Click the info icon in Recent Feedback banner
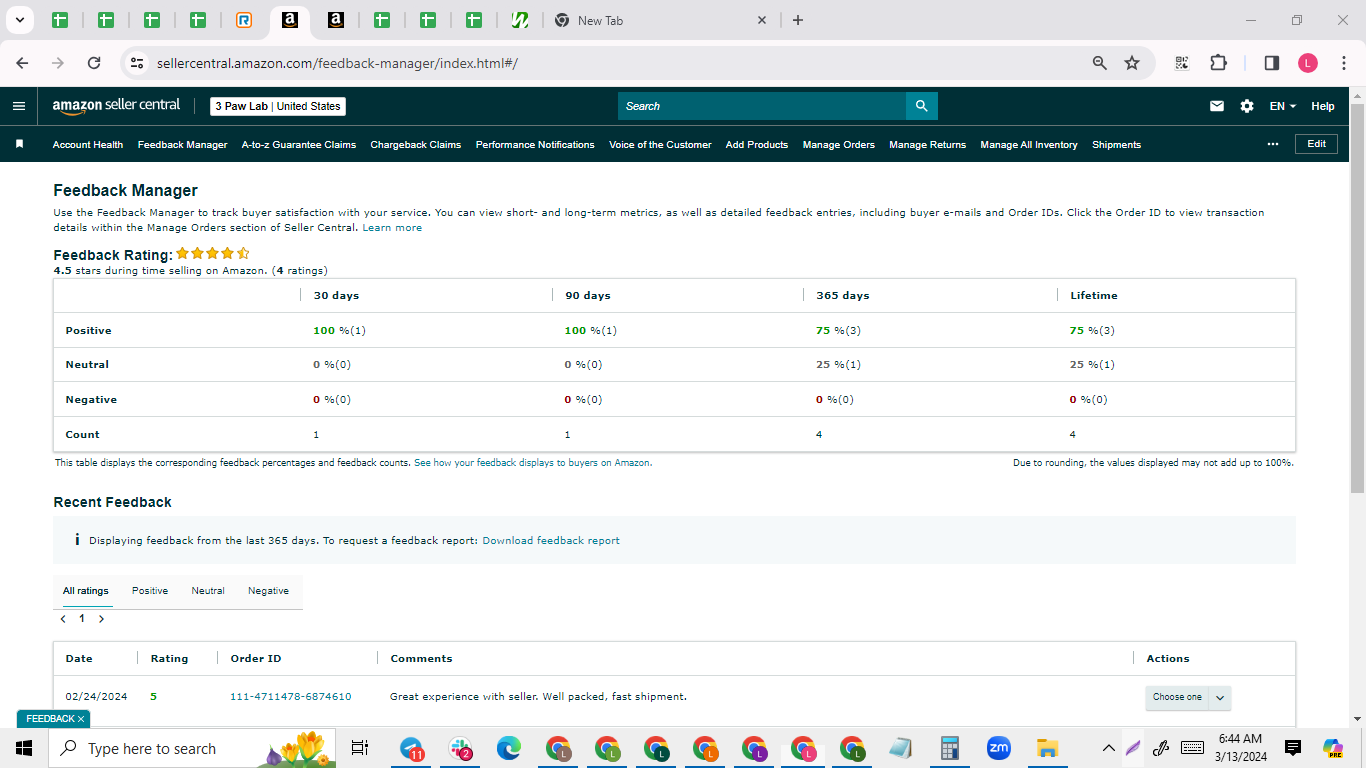This screenshot has width=1366, height=768. 77,540
